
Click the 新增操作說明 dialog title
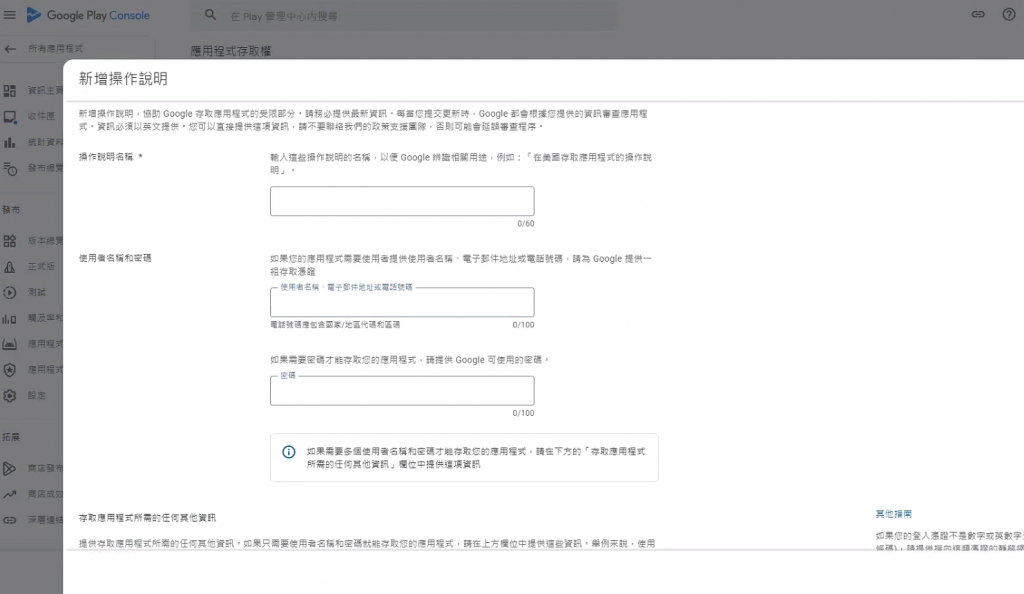click(123, 79)
